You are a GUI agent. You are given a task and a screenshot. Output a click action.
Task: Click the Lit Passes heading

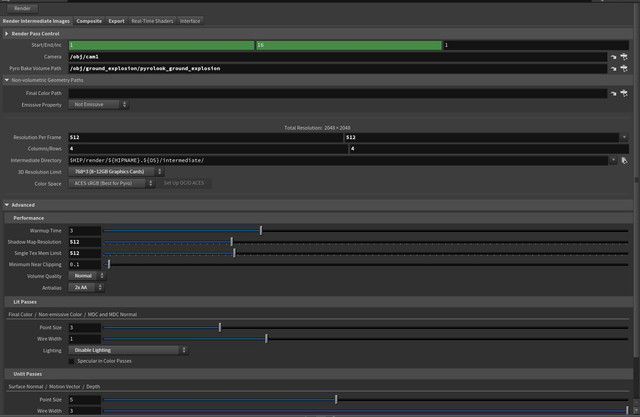pos(25,302)
